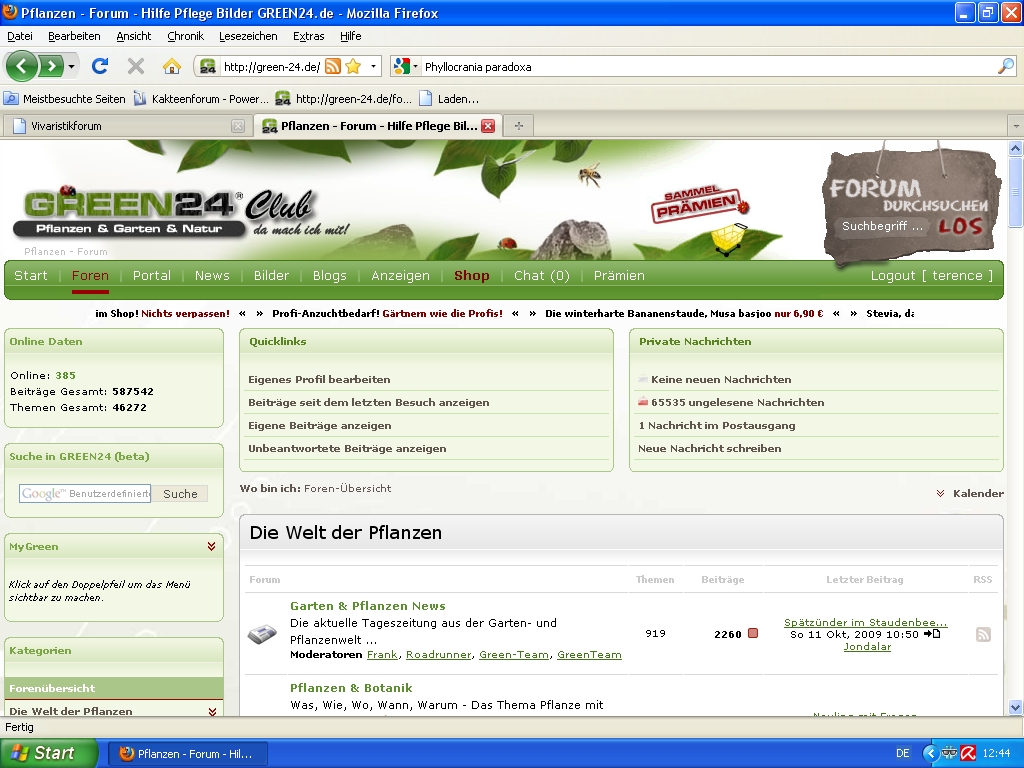Click the home icon in toolbar

pyautogui.click(x=172, y=67)
